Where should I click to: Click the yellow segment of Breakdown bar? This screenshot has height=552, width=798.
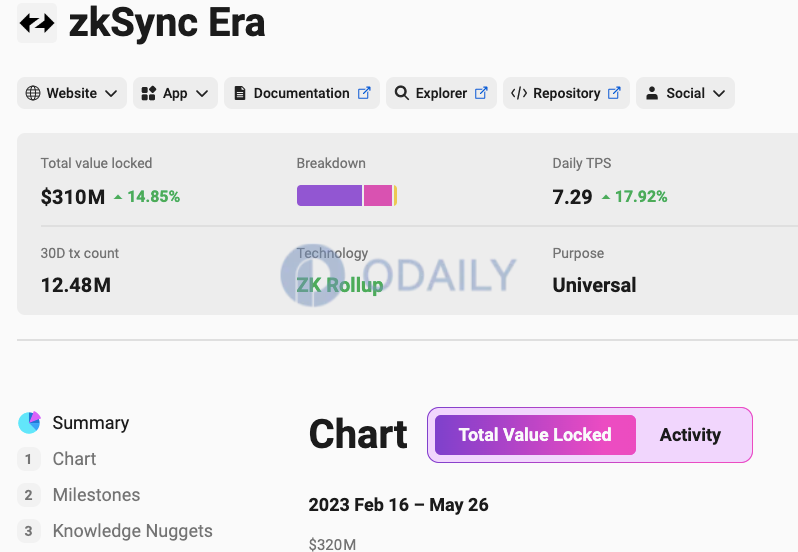coord(395,196)
